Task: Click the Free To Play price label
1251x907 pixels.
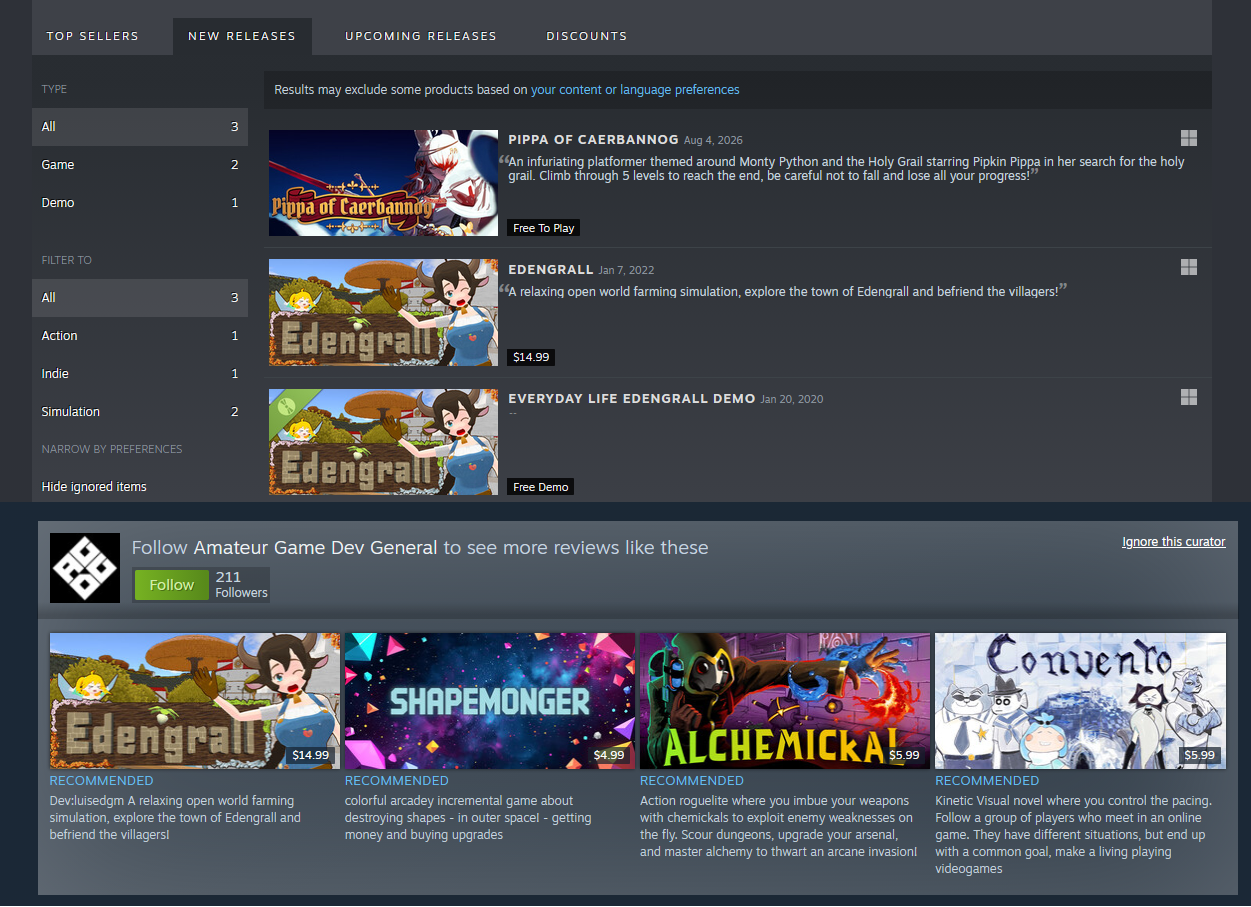Action: click(x=543, y=228)
